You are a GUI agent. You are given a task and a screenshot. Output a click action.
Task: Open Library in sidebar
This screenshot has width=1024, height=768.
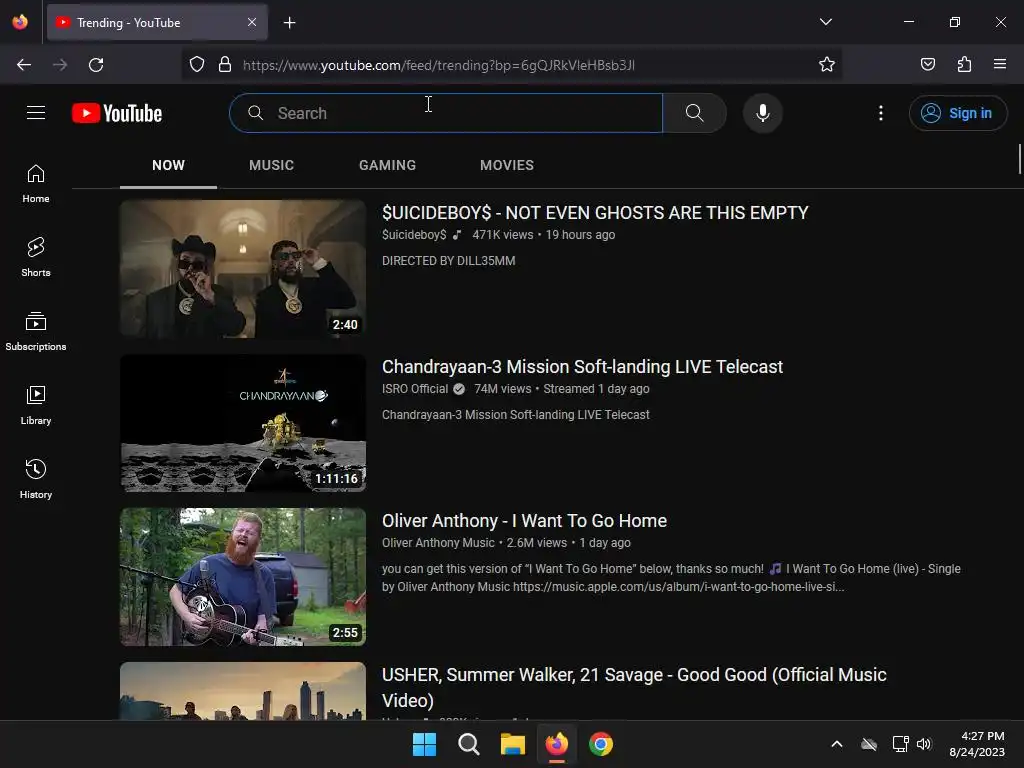point(36,405)
